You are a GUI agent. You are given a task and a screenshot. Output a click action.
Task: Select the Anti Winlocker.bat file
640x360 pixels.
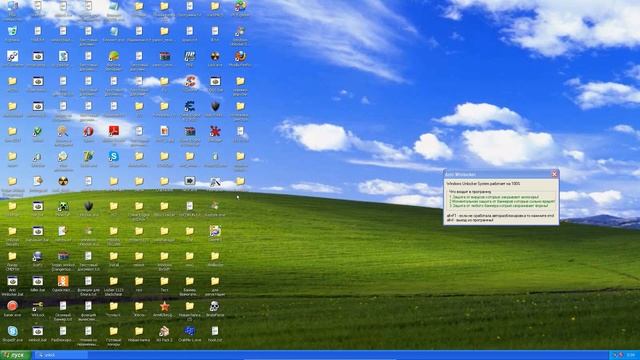coord(12,281)
